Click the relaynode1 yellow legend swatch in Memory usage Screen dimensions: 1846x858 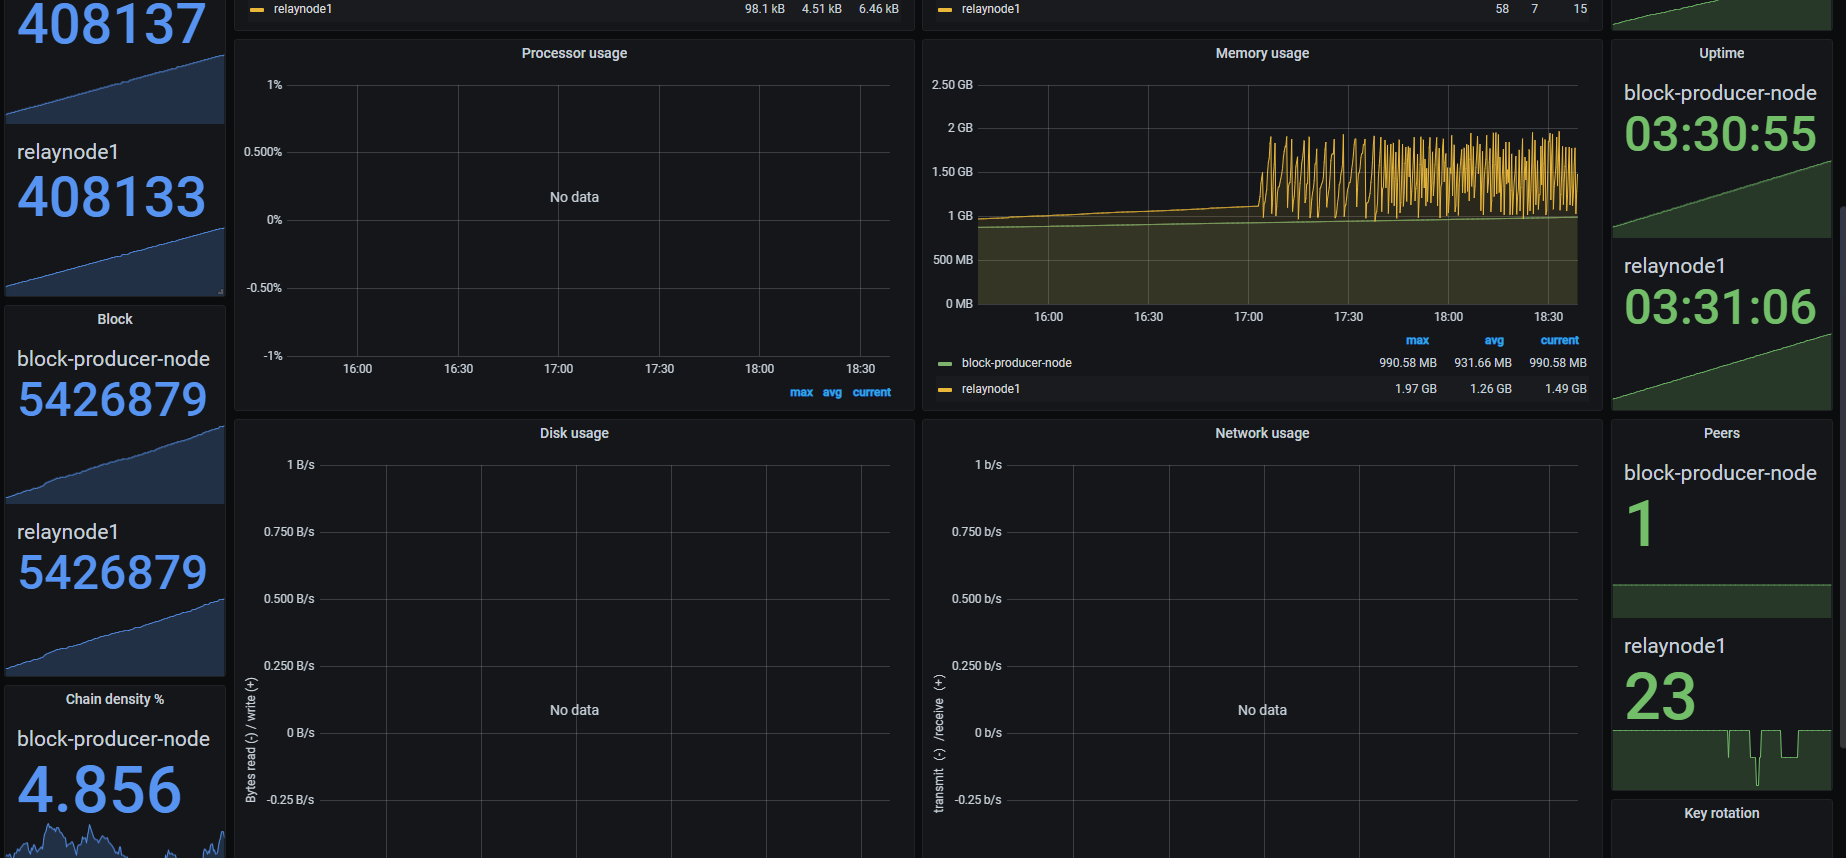click(944, 389)
